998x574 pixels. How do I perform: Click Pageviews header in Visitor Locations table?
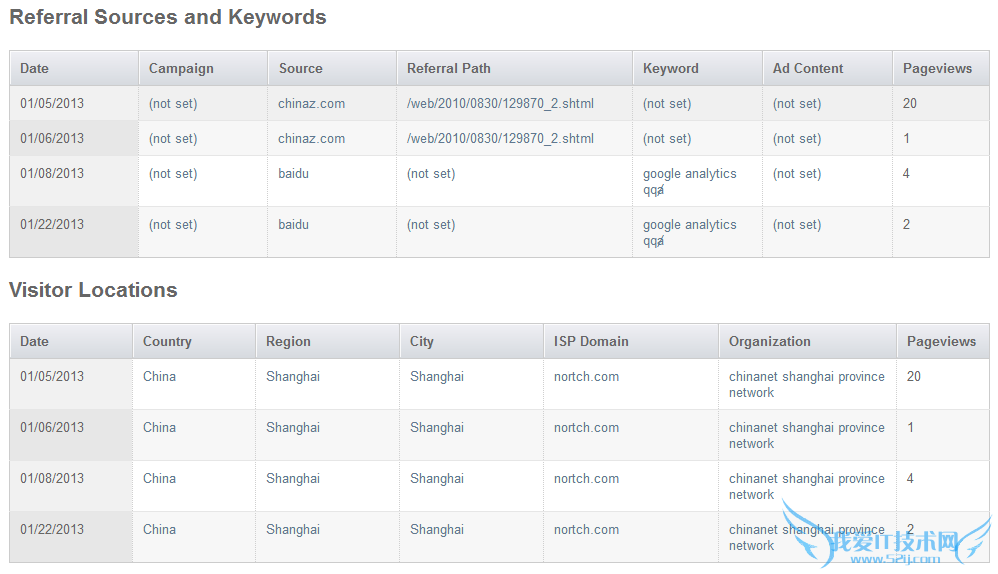tap(940, 341)
